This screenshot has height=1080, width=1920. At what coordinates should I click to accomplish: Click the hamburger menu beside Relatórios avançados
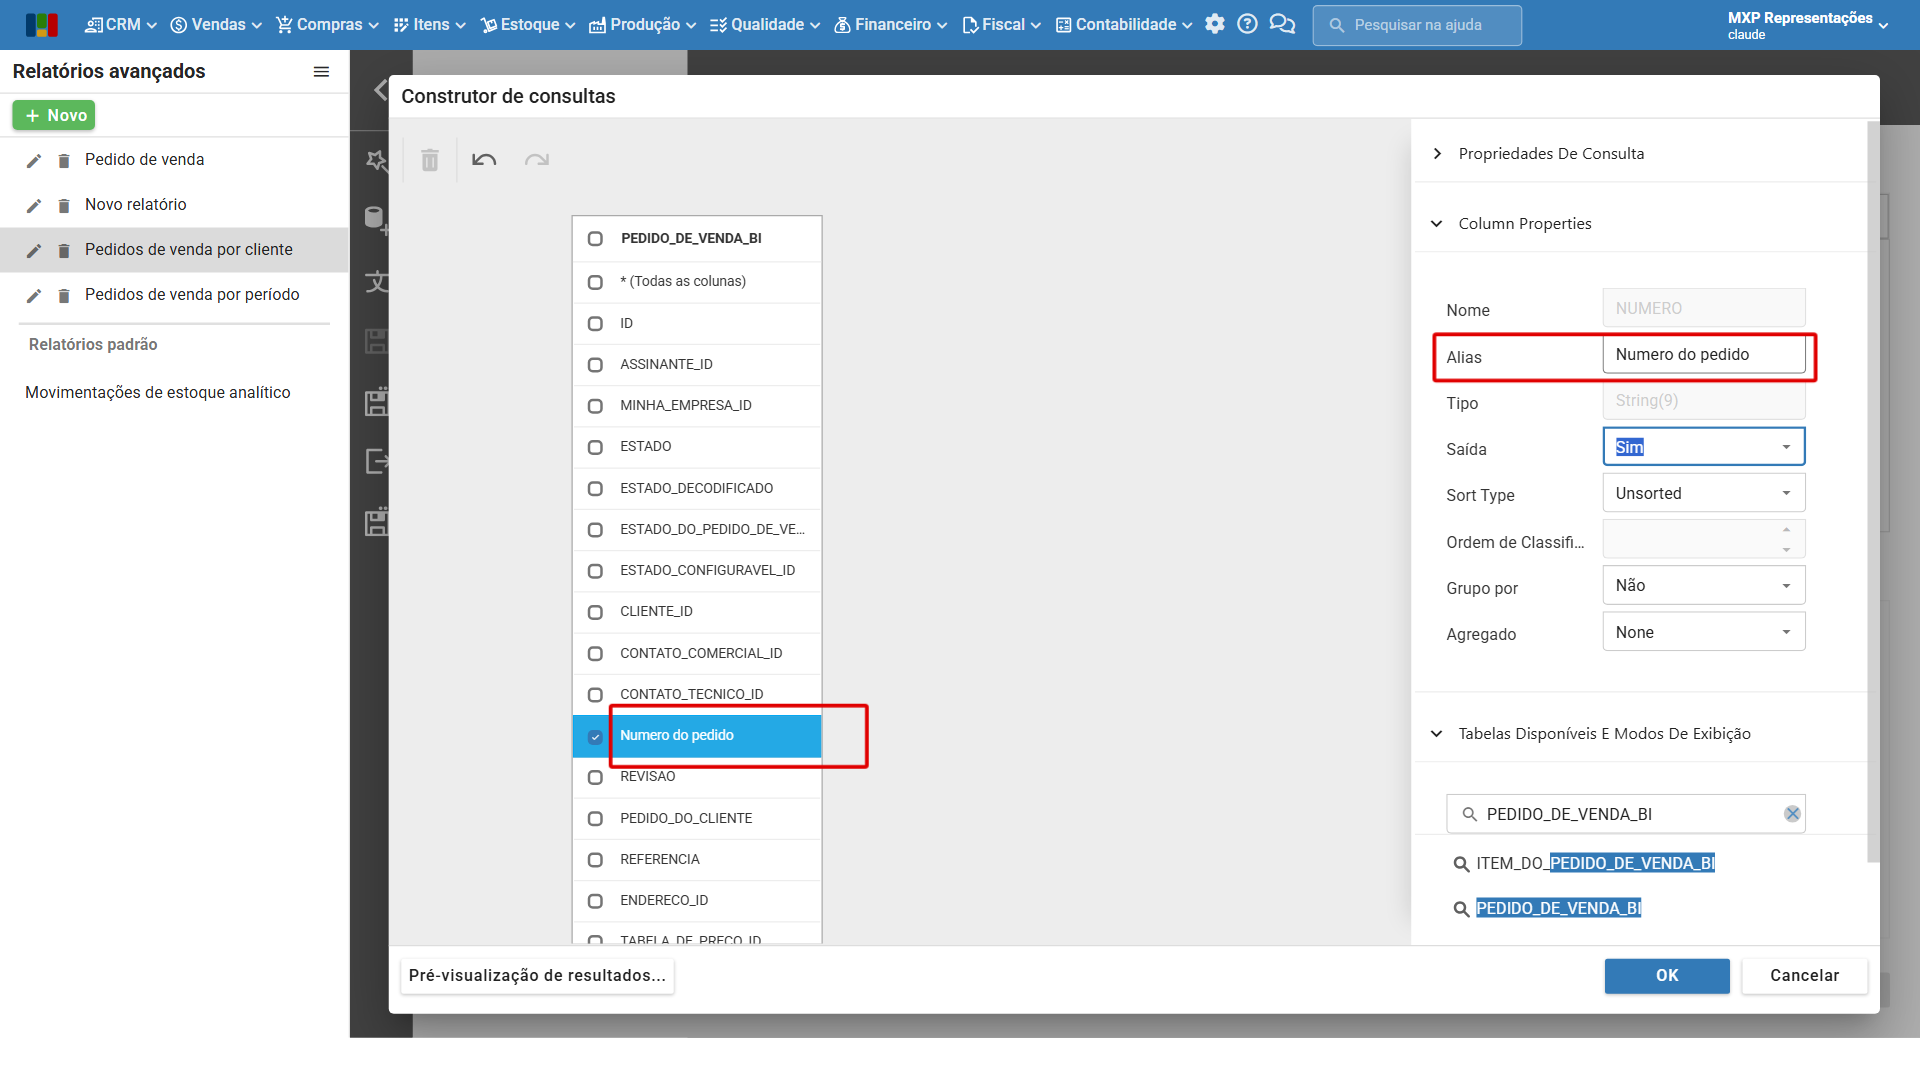pos(321,71)
